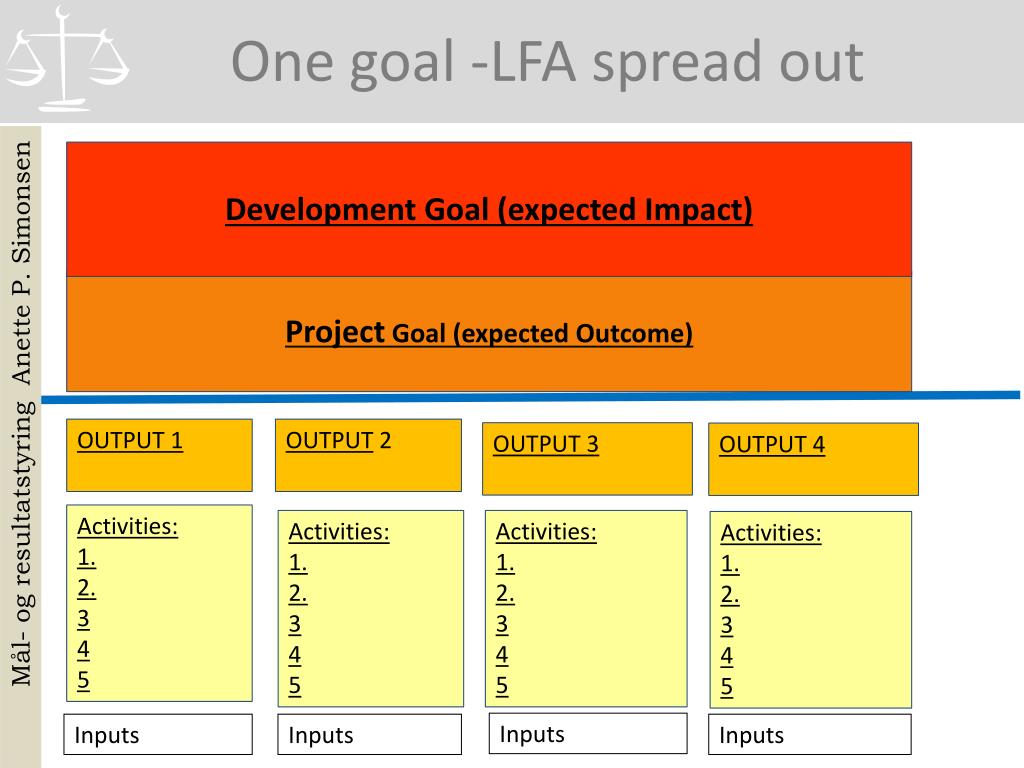Screen dimensions: 1024x768
Task: Select the Inputs field below OUTPUT 1 activities
Action: (158, 734)
